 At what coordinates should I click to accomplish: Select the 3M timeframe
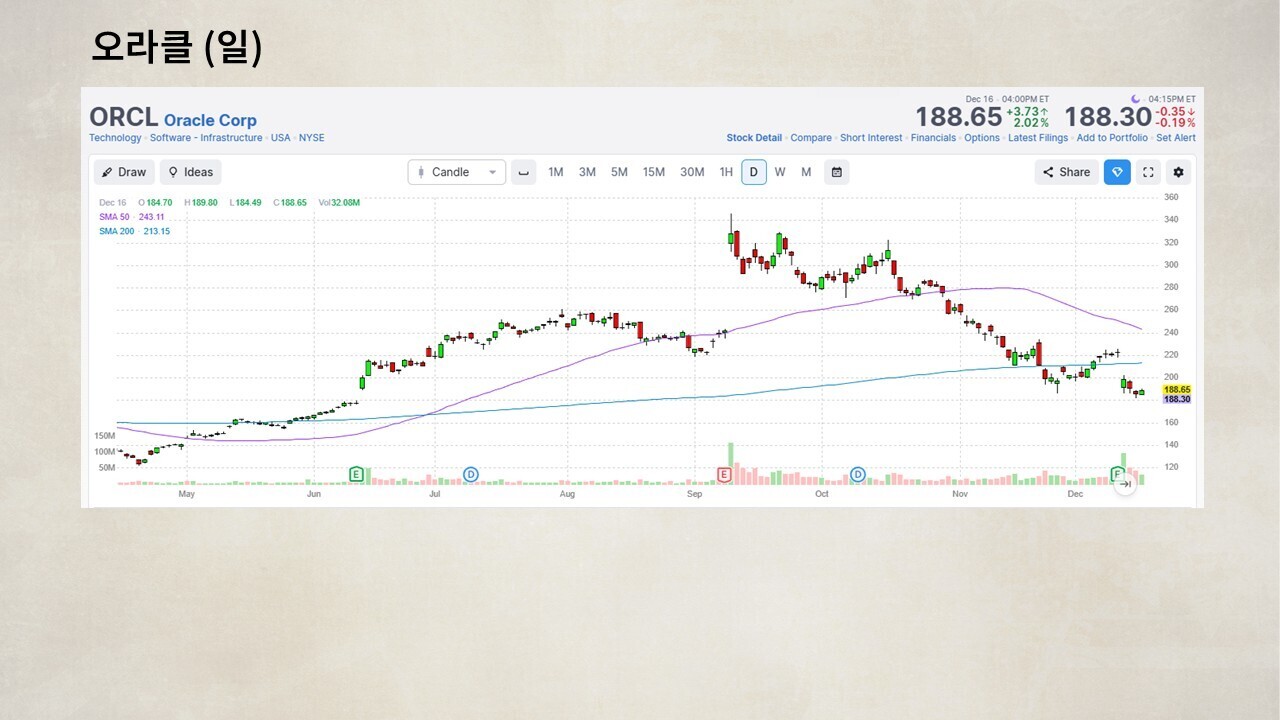click(x=587, y=172)
